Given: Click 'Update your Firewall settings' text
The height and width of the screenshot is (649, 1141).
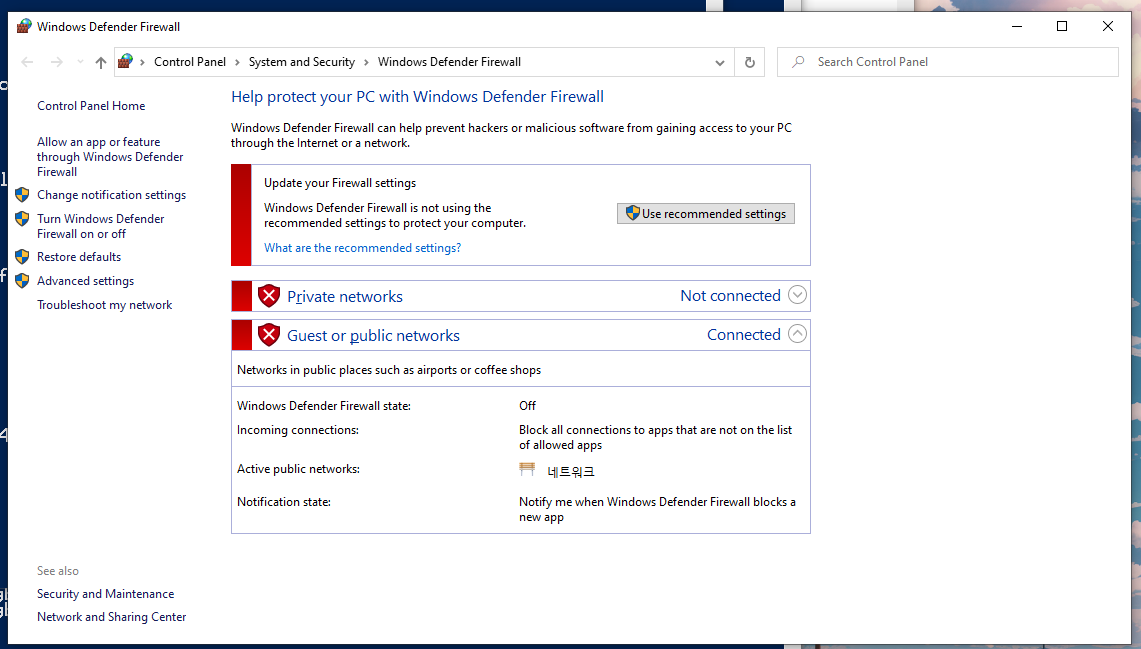Looking at the screenshot, I should 340,183.
